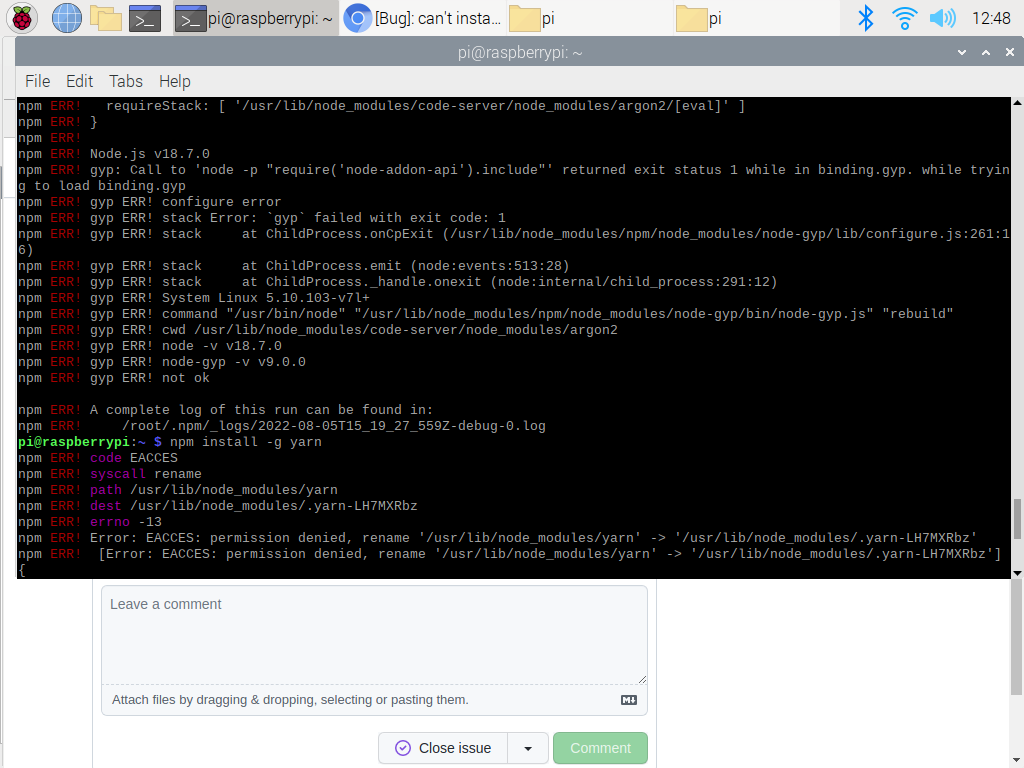
Task: Click the 'code EACCES' error line
Action: pos(134,458)
